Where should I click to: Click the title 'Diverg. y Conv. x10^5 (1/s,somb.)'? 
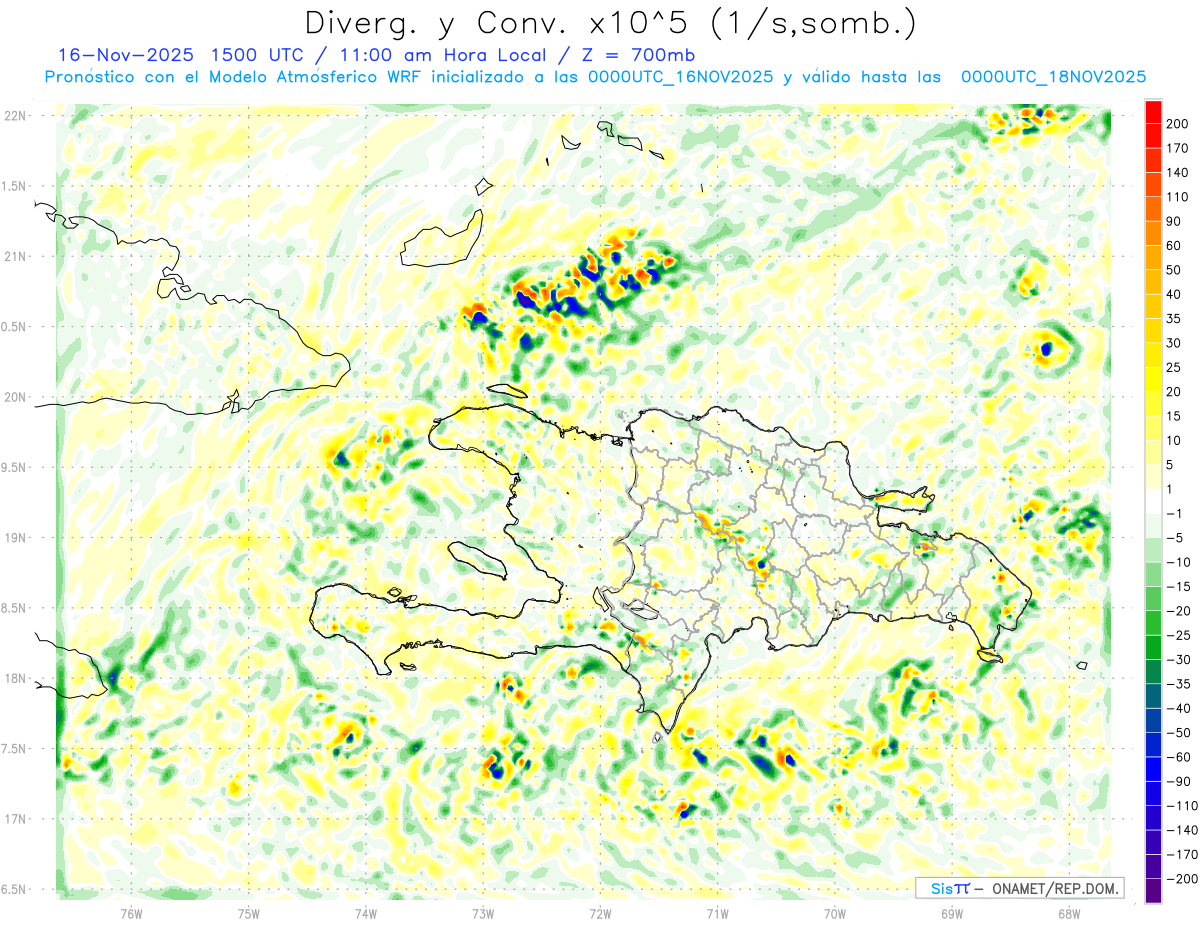tap(610, 23)
